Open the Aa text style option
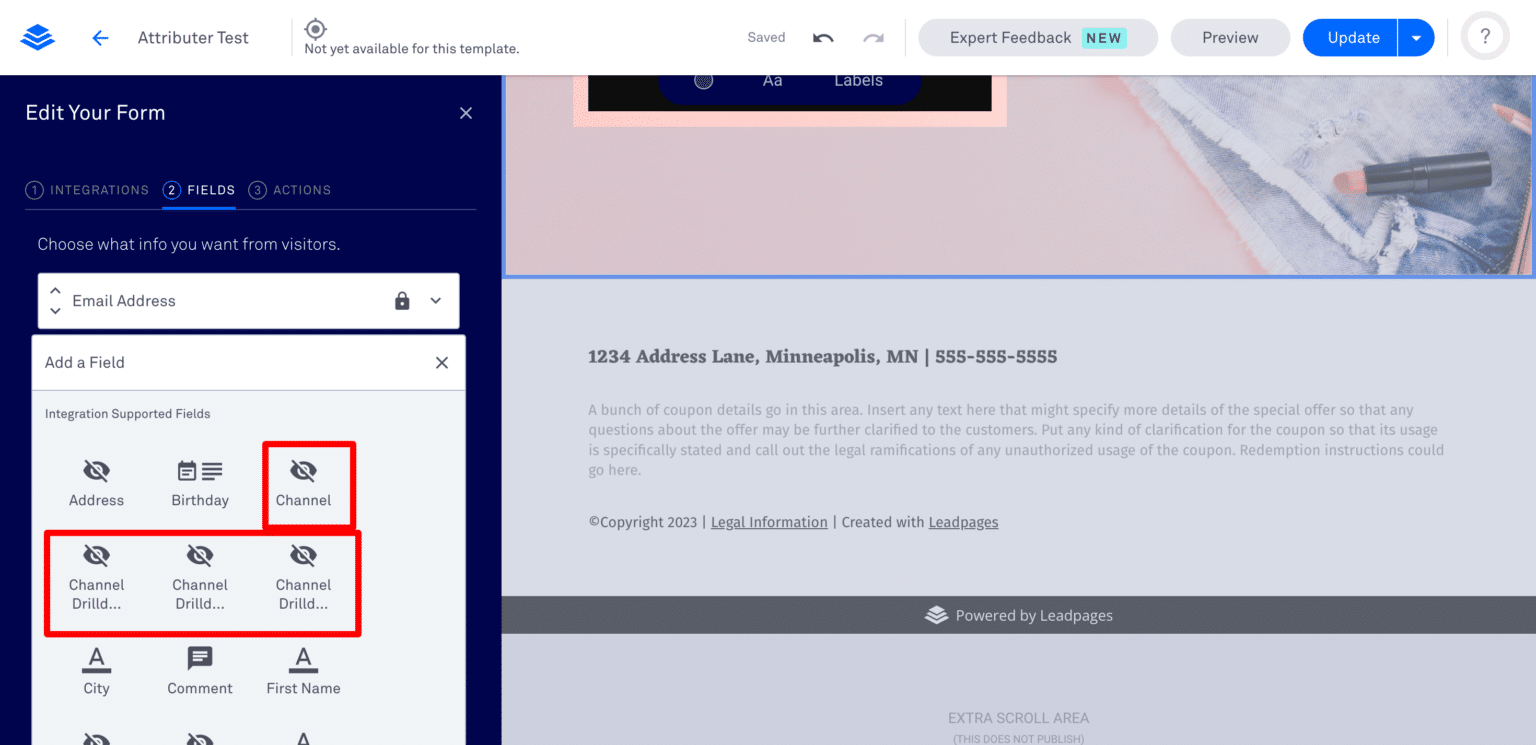Viewport: 1536px width, 745px height. point(773,81)
